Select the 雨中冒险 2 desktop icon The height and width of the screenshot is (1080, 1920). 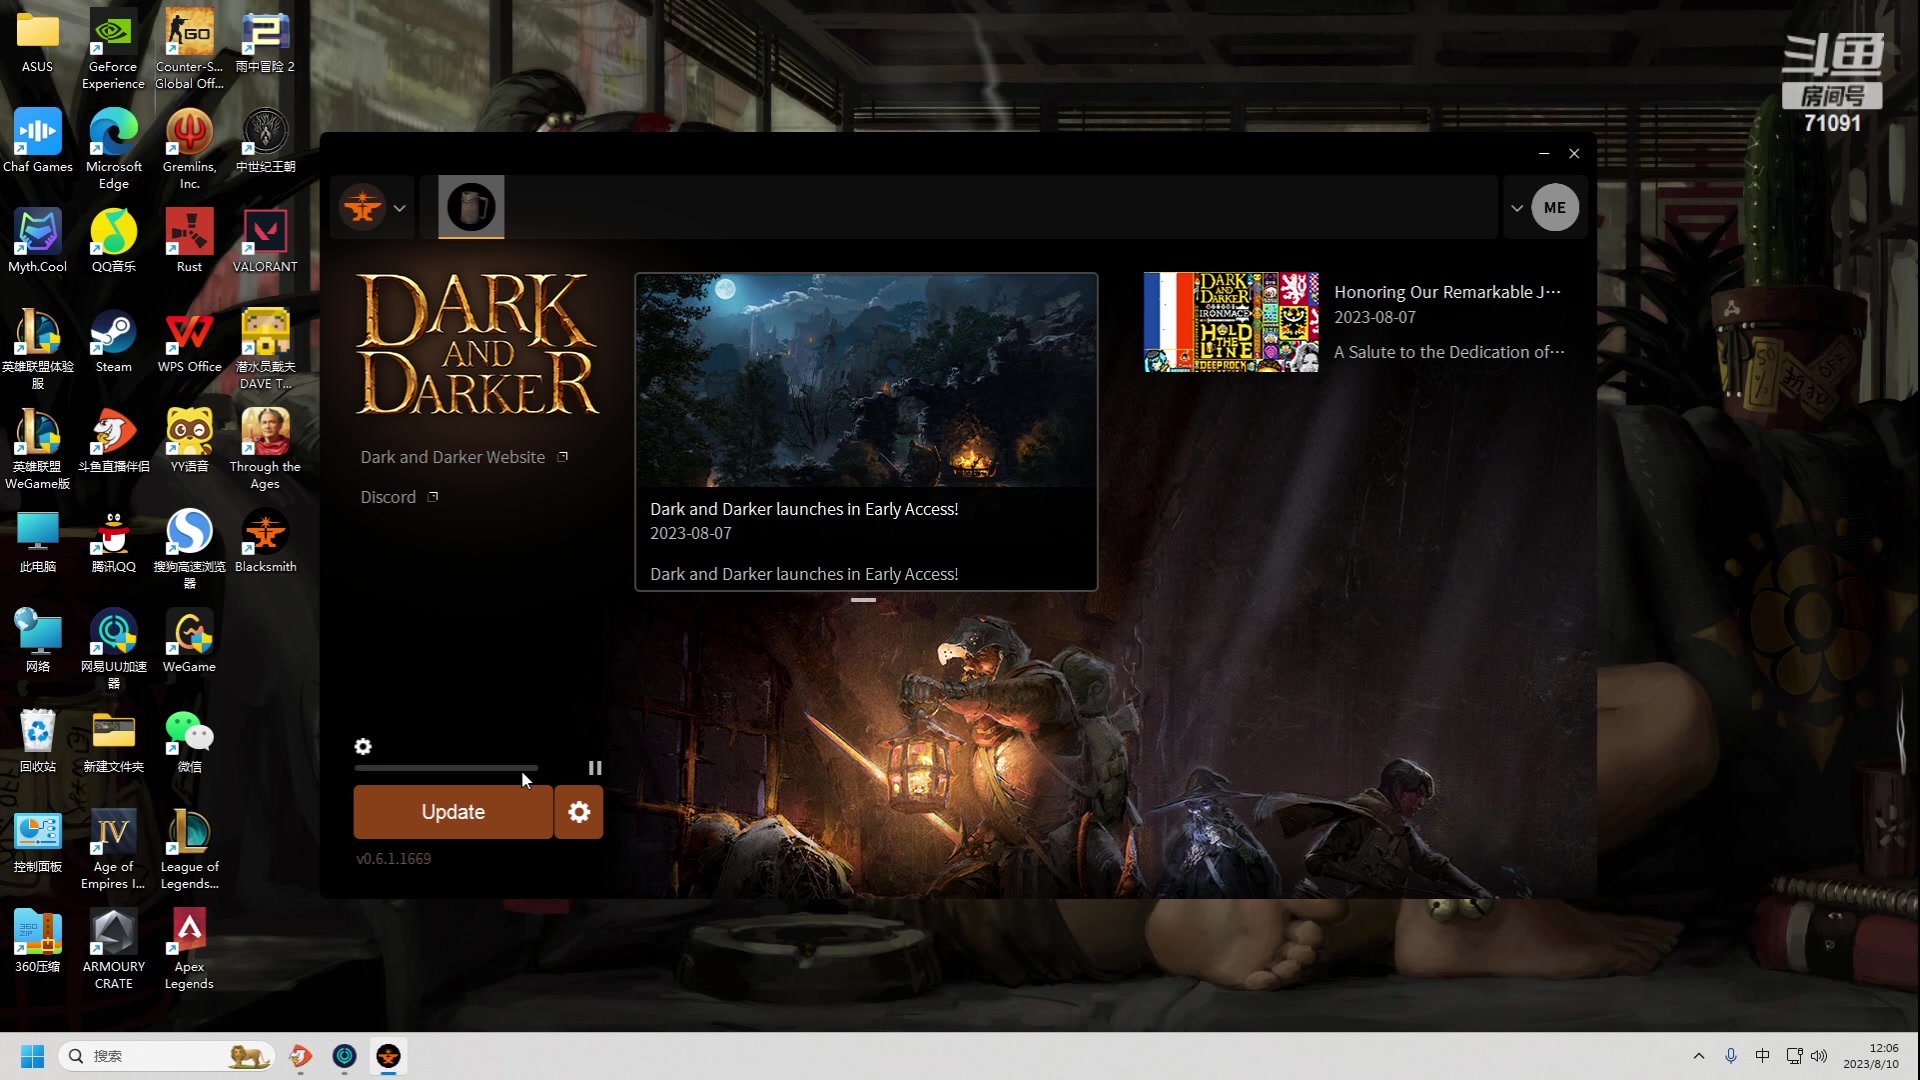pos(265,41)
